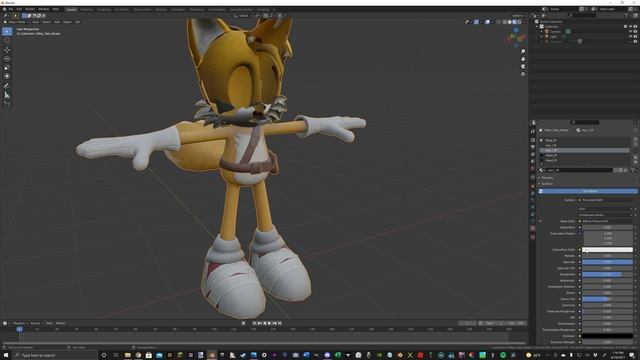640x360 pixels.
Task: Open the Material properties tab icon
Action: pyautogui.click(x=533, y=228)
